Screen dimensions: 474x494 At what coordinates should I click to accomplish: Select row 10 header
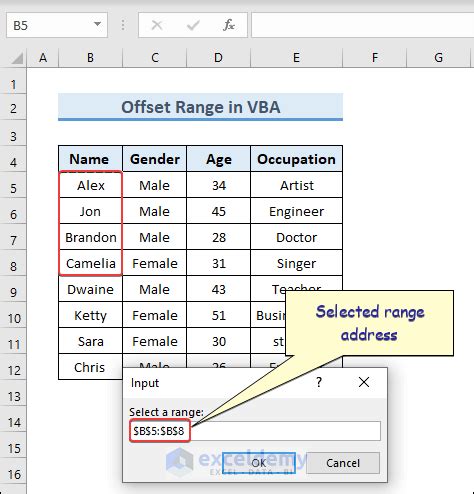(x=13, y=315)
